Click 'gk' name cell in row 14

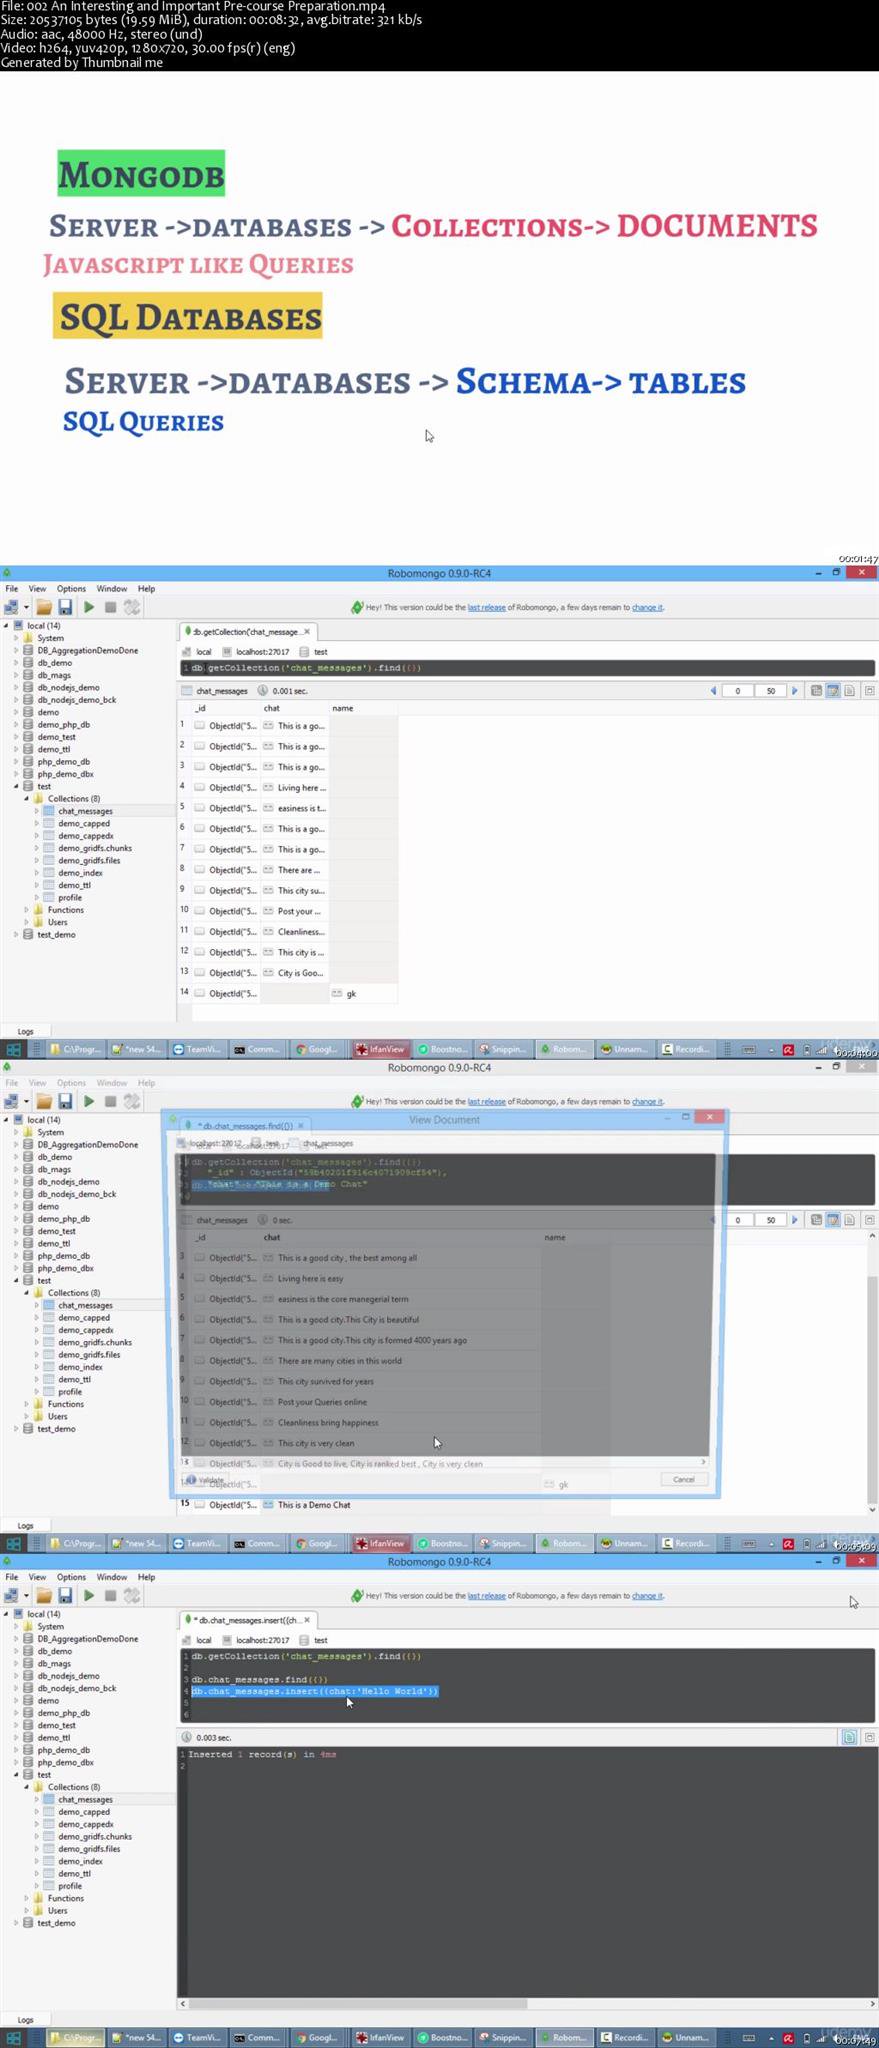363,994
